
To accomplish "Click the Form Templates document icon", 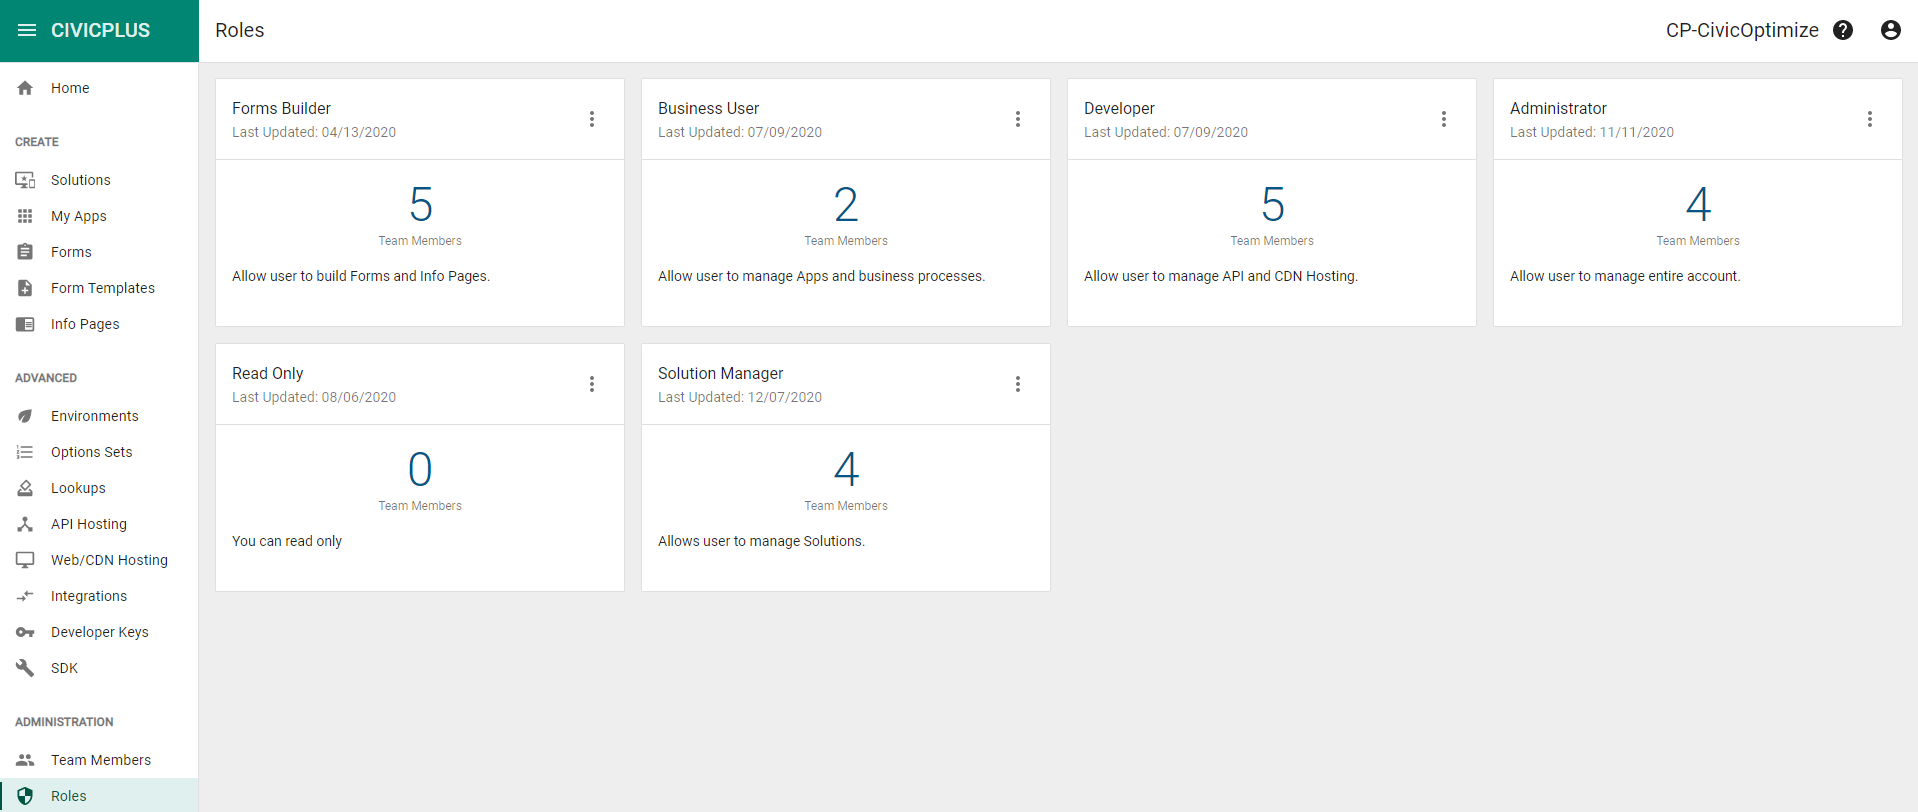I will [x=25, y=288].
